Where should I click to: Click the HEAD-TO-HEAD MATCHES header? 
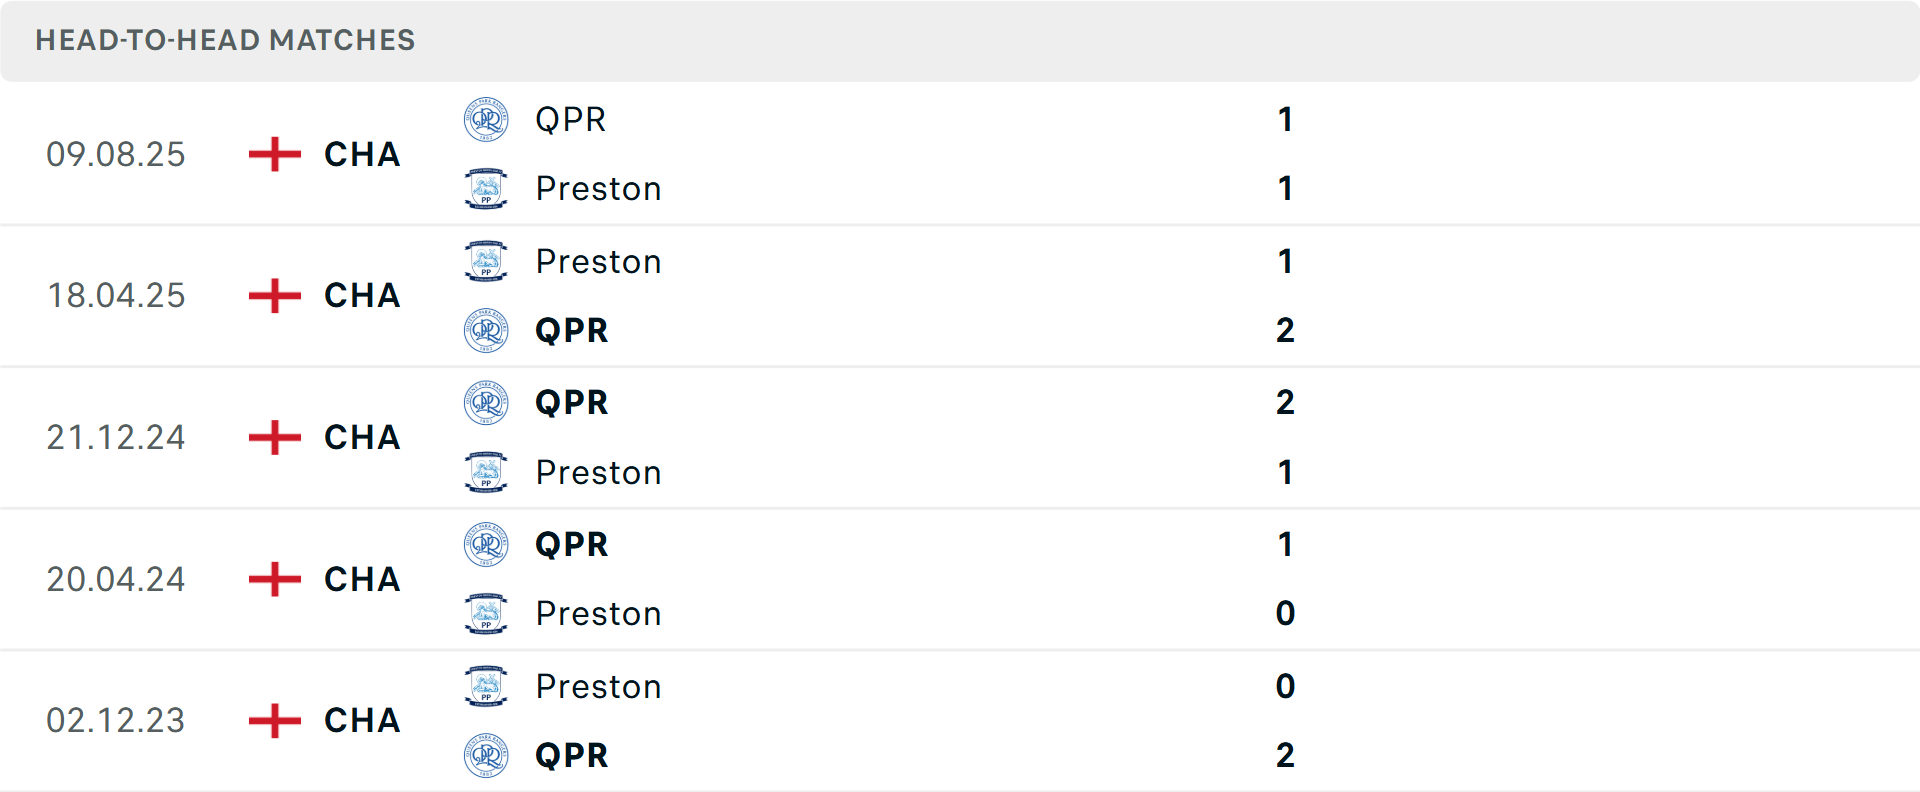[224, 41]
